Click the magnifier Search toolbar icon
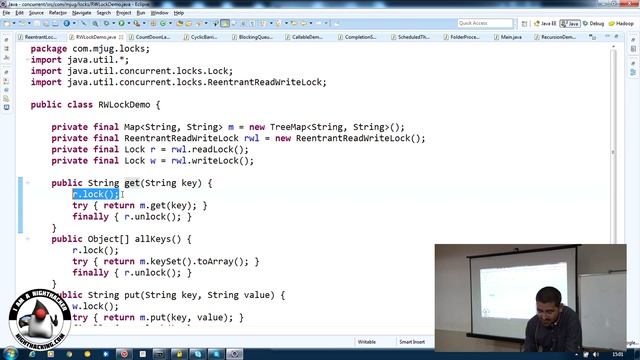640x360 pixels. coord(95,23)
